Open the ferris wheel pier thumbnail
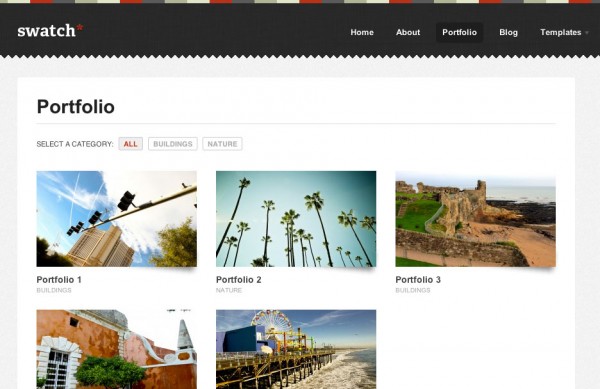This screenshot has height=389, width=600. click(x=296, y=349)
